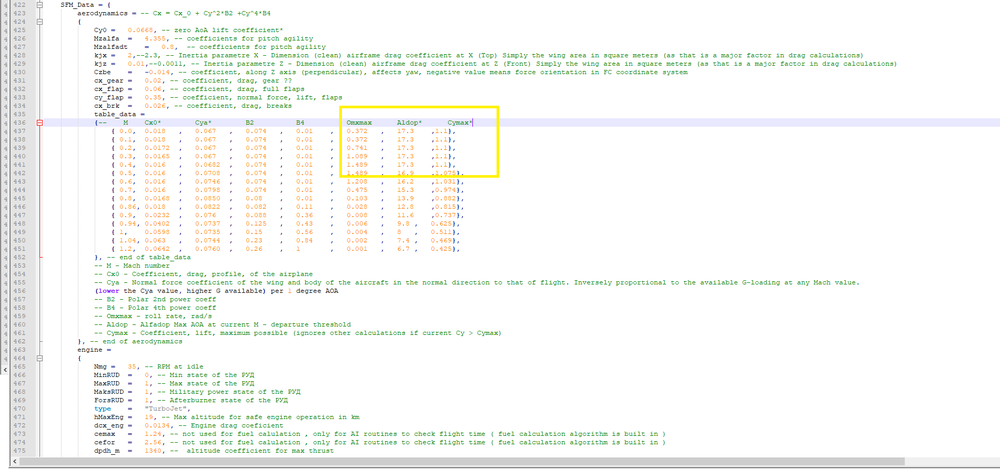Click the 'B4' column header on line 436

tap(300, 123)
